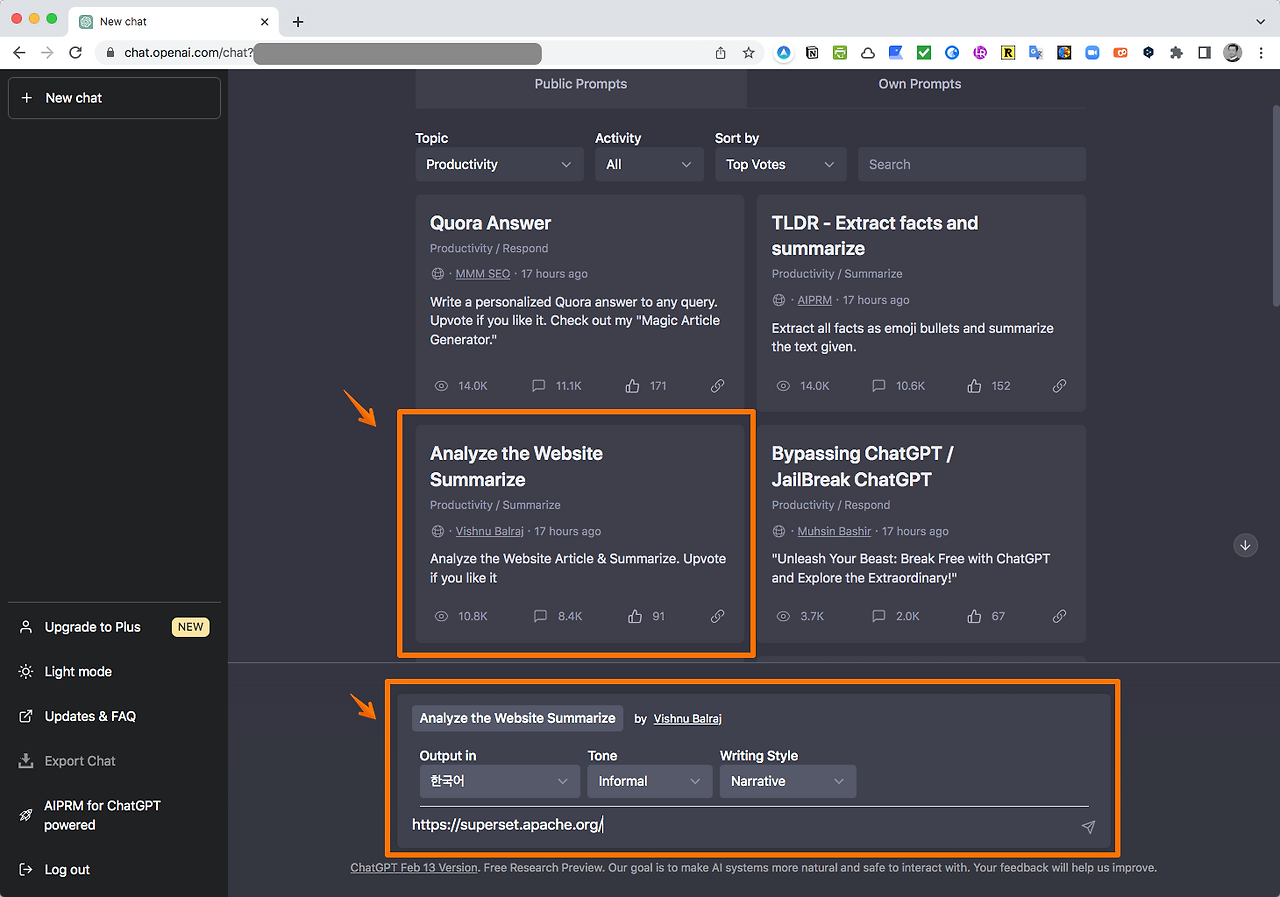
Task: Select the New chat browser tab
Action: click(175, 21)
